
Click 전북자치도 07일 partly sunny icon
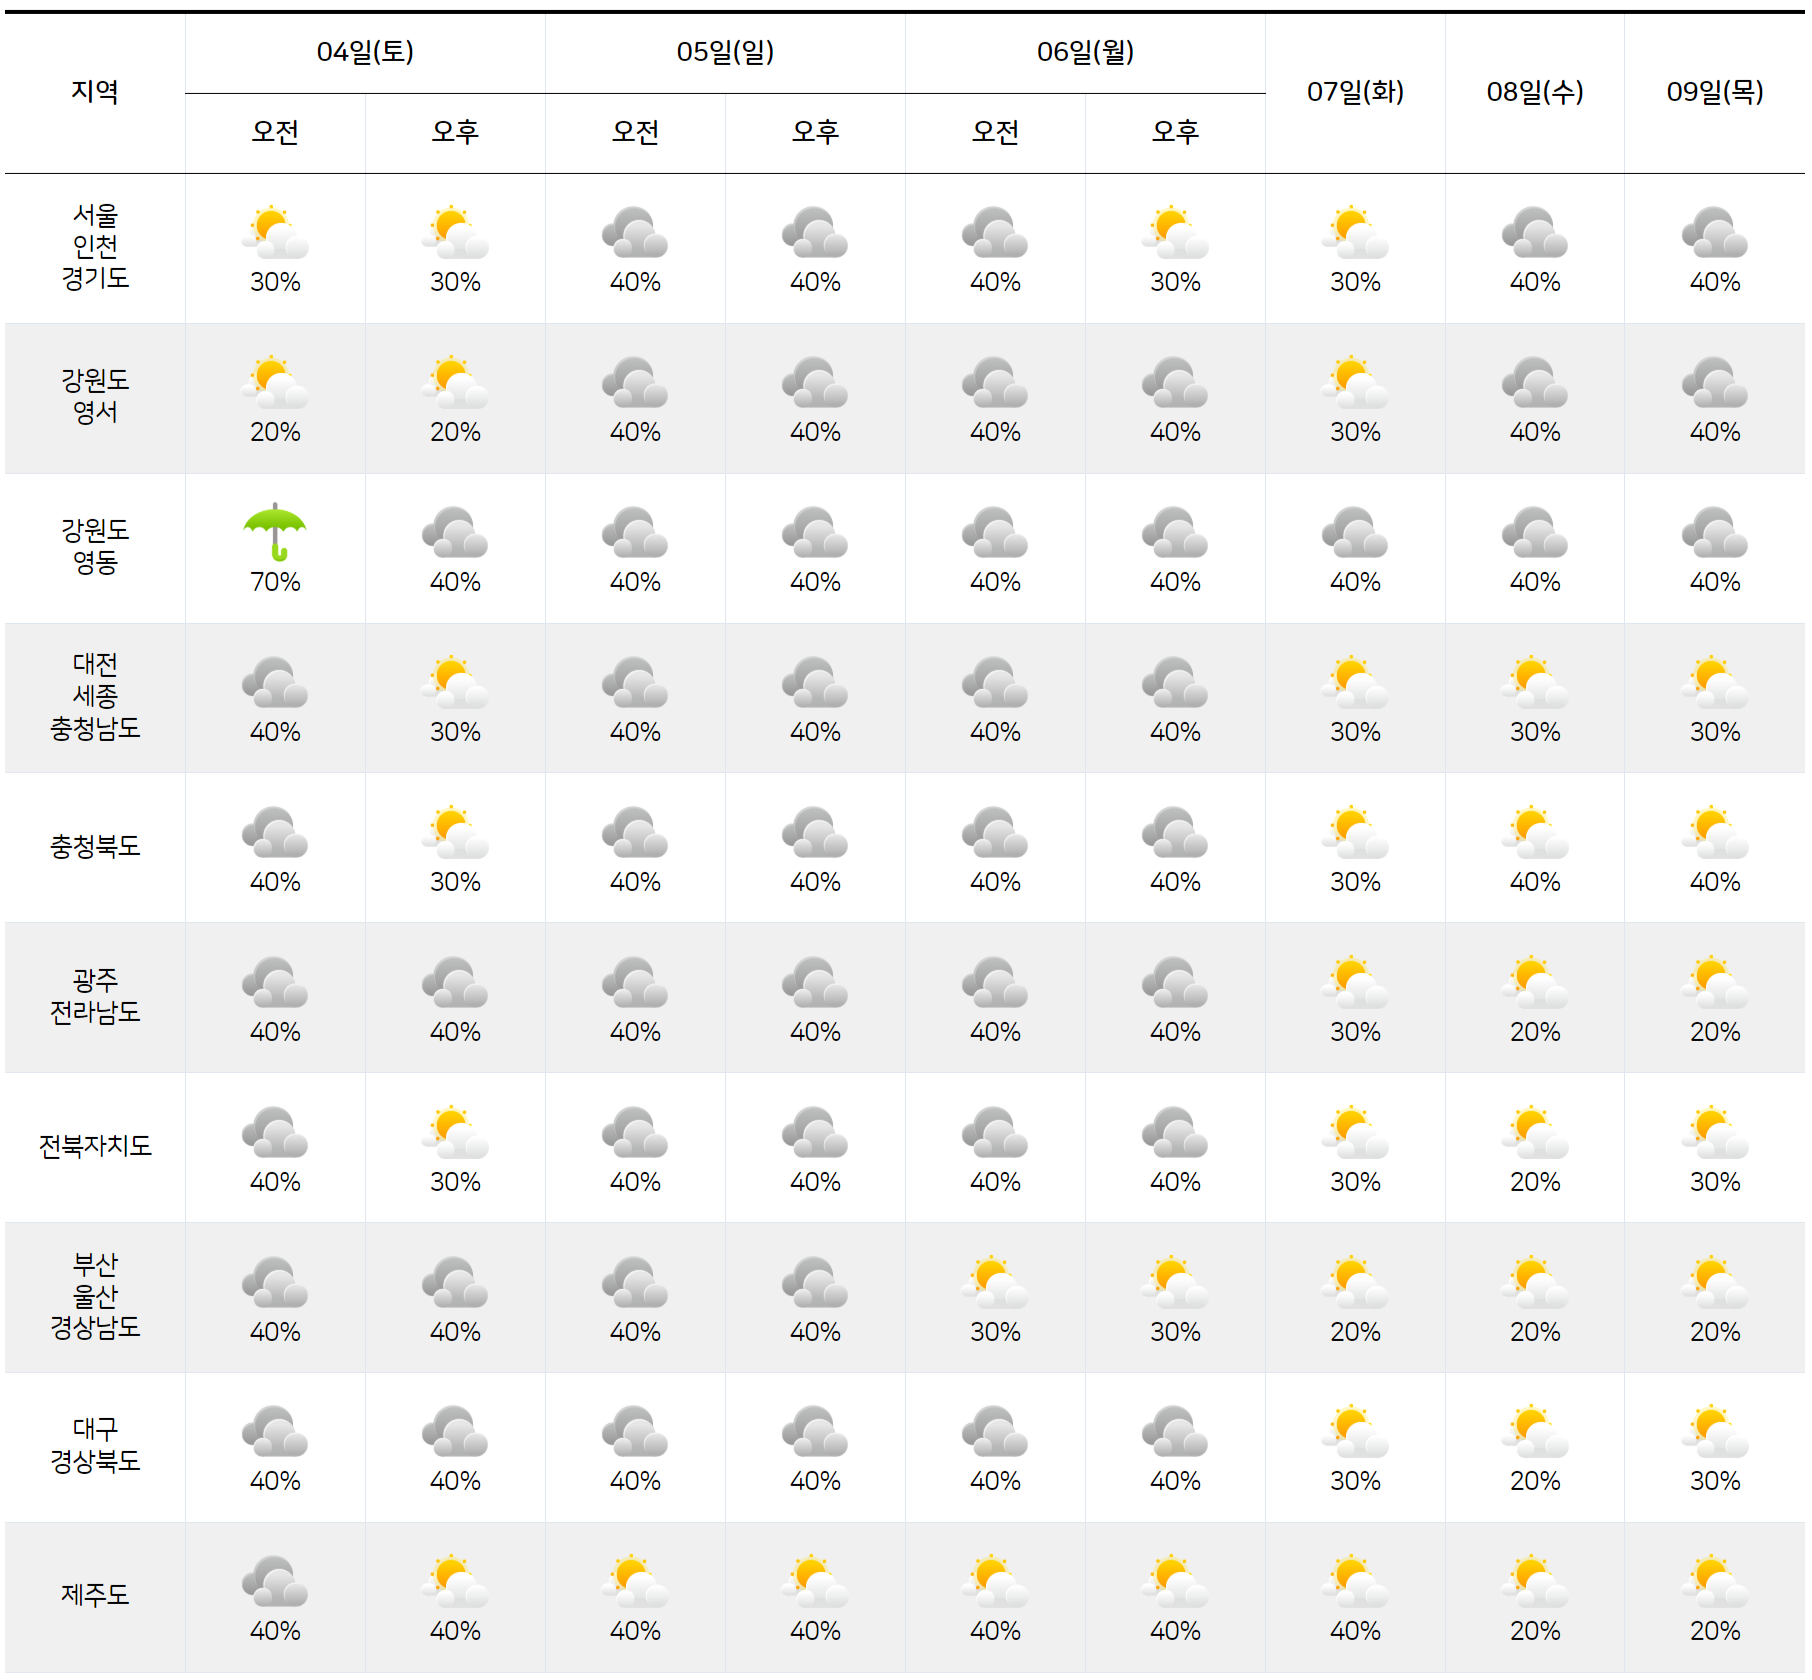(1355, 1132)
